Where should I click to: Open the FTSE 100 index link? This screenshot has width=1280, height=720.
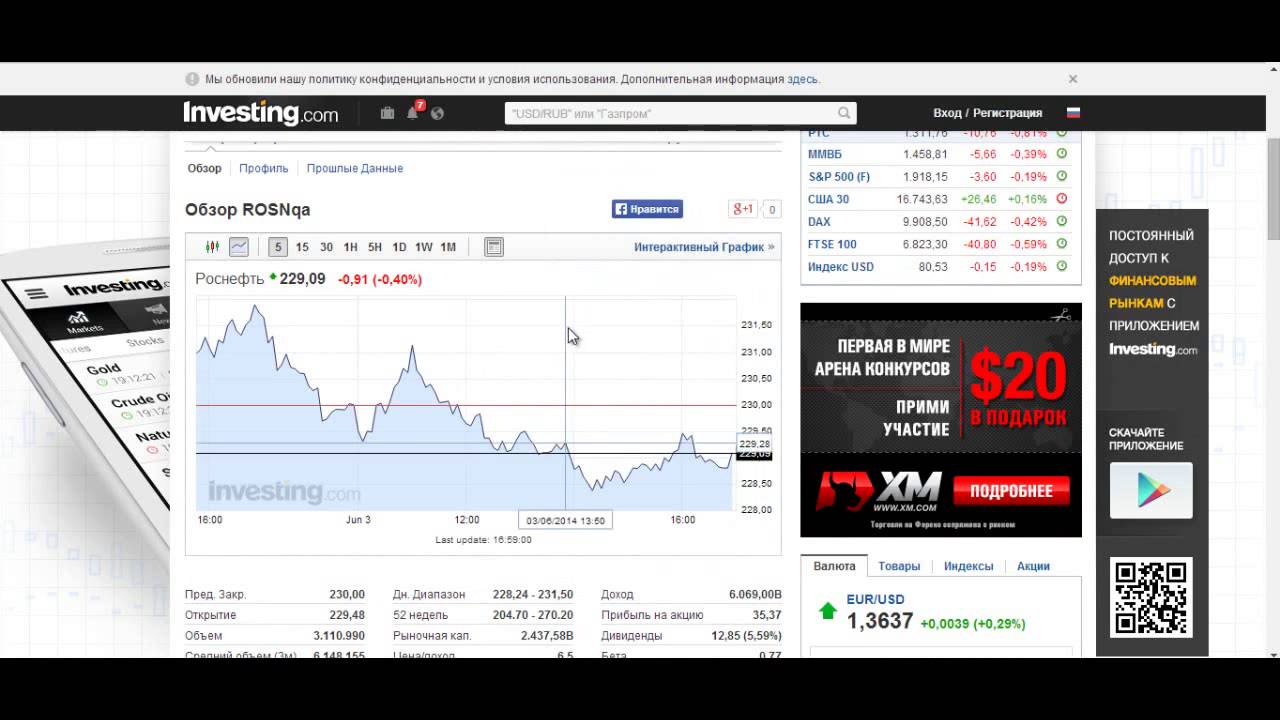(832, 244)
